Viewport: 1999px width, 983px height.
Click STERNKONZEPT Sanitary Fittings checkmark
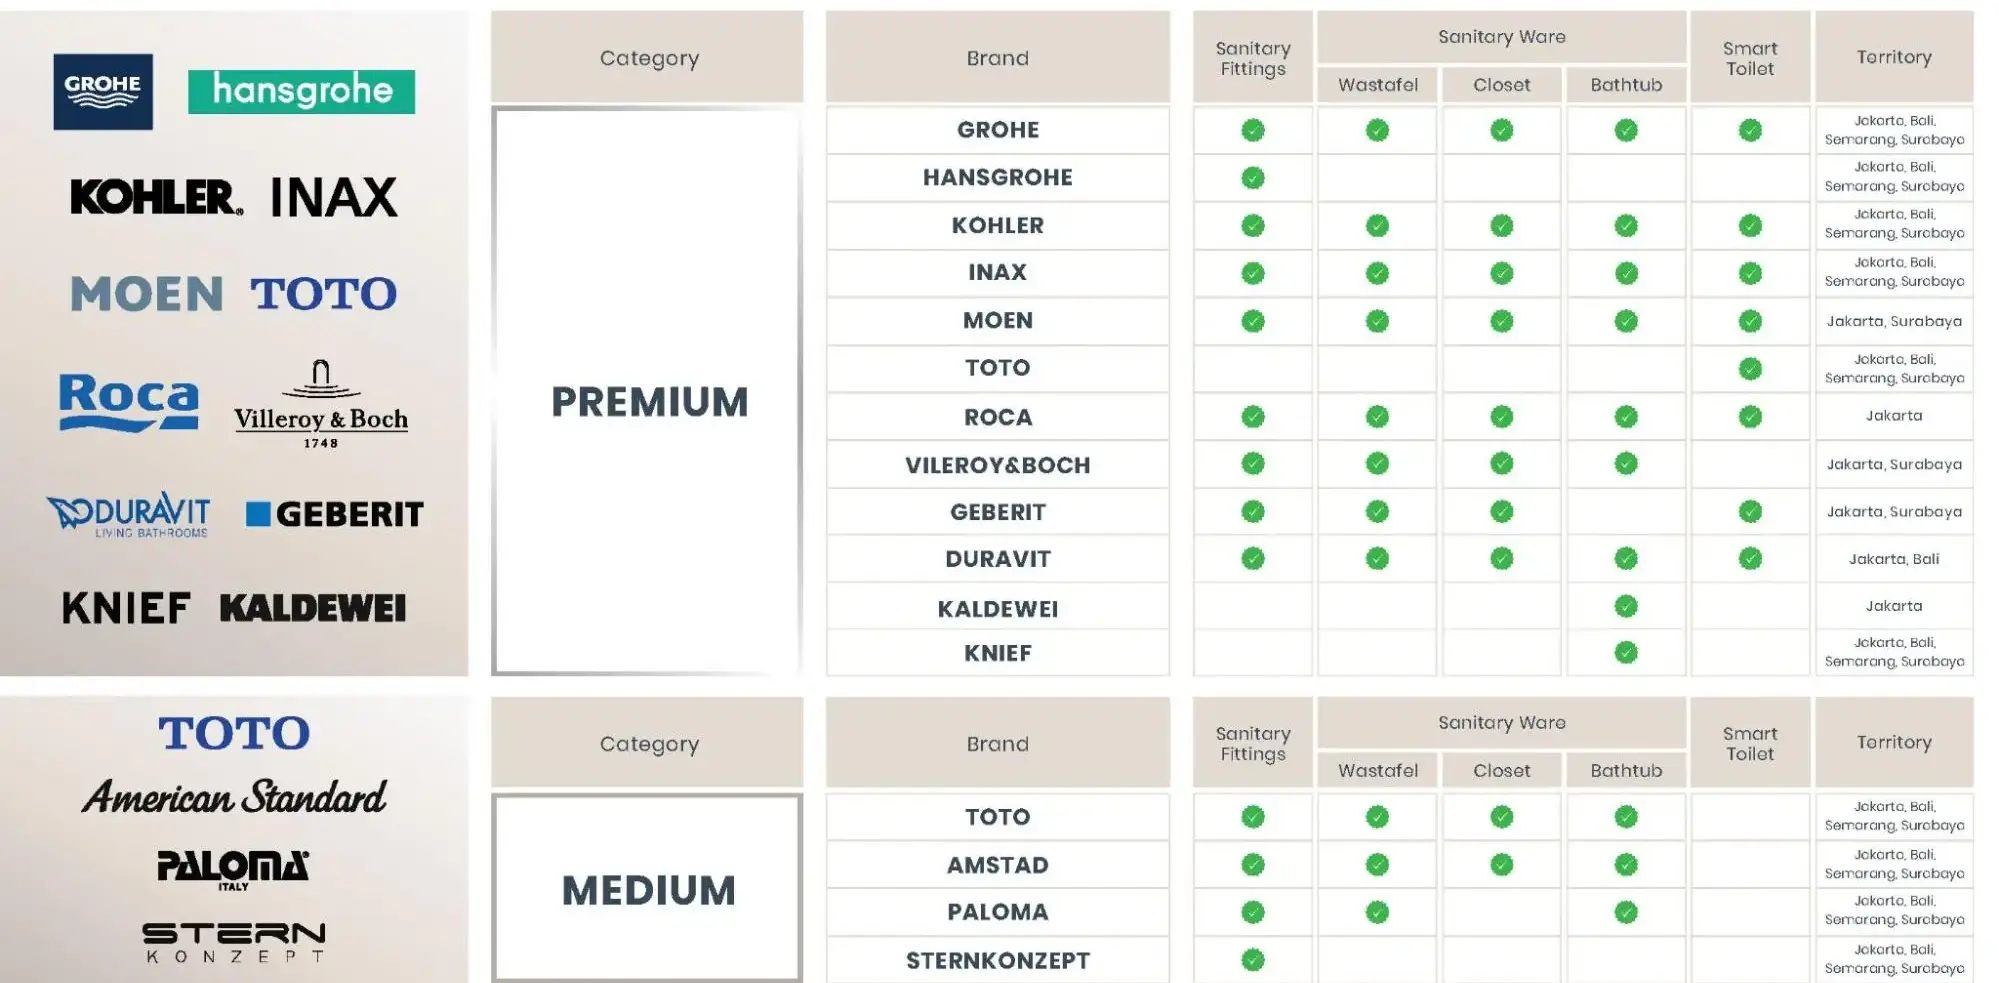click(x=1253, y=960)
